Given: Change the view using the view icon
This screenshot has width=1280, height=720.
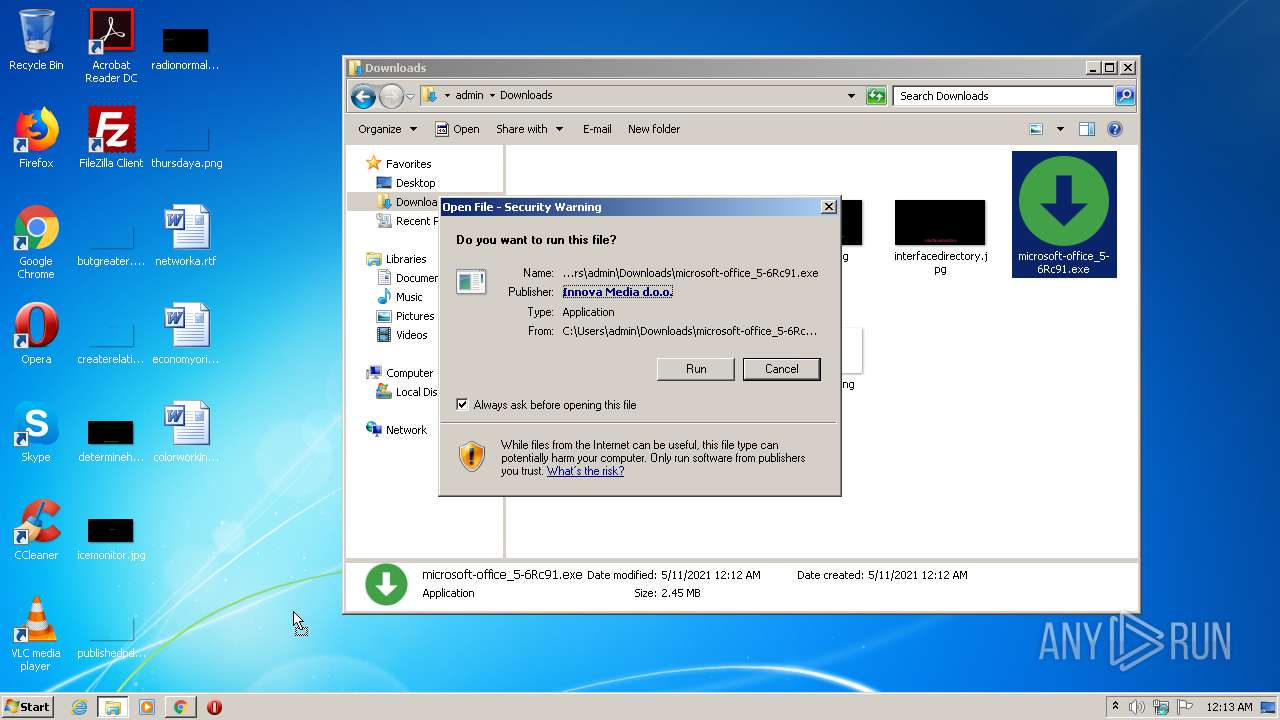Looking at the screenshot, I should click(x=1036, y=129).
